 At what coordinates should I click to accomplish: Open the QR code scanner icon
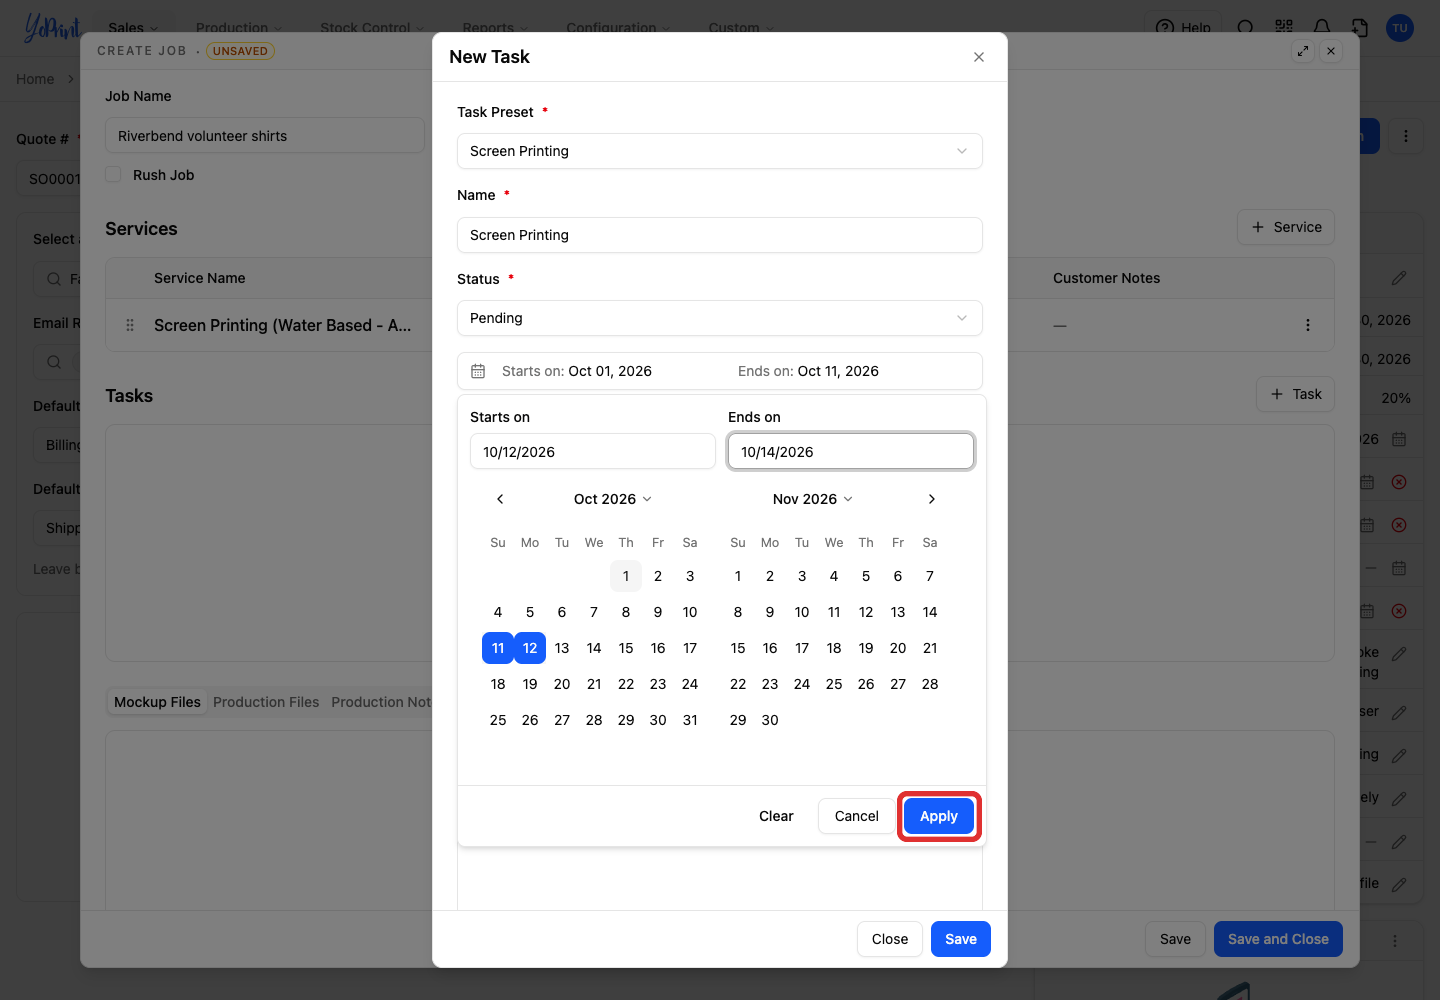pyautogui.click(x=1284, y=28)
